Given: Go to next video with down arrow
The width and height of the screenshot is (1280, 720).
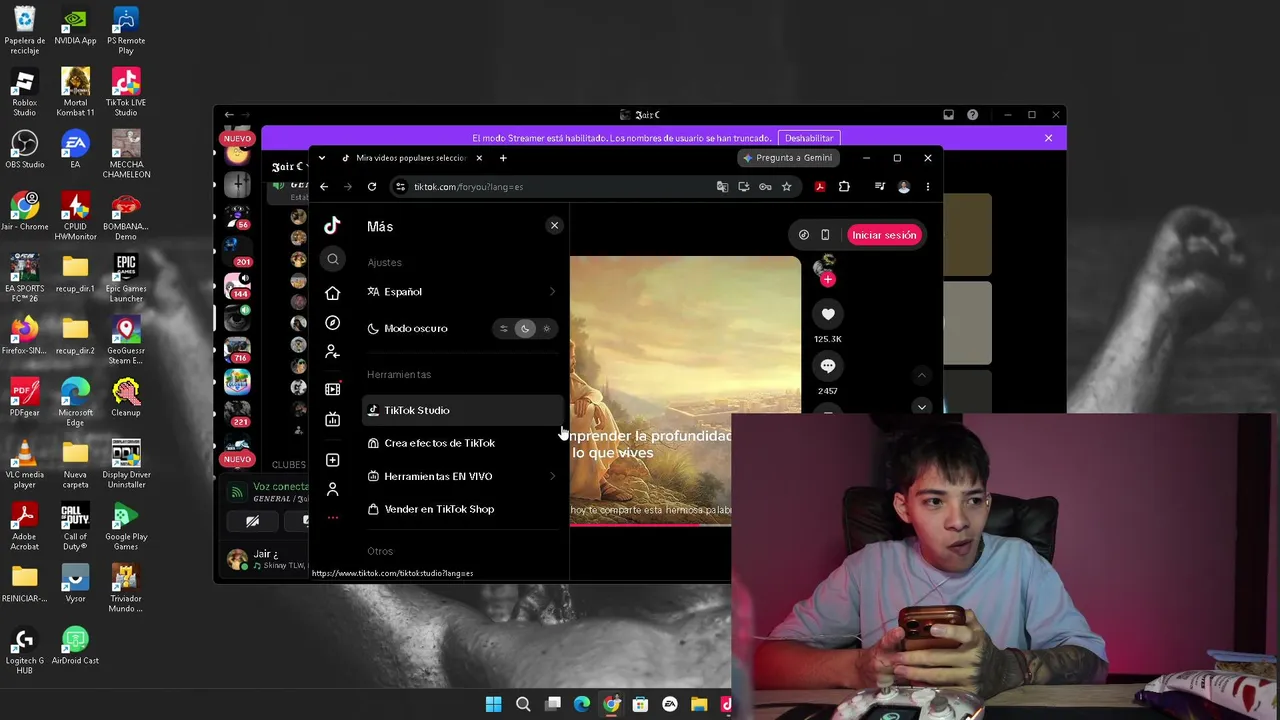Looking at the screenshot, I should pyautogui.click(x=922, y=407).
